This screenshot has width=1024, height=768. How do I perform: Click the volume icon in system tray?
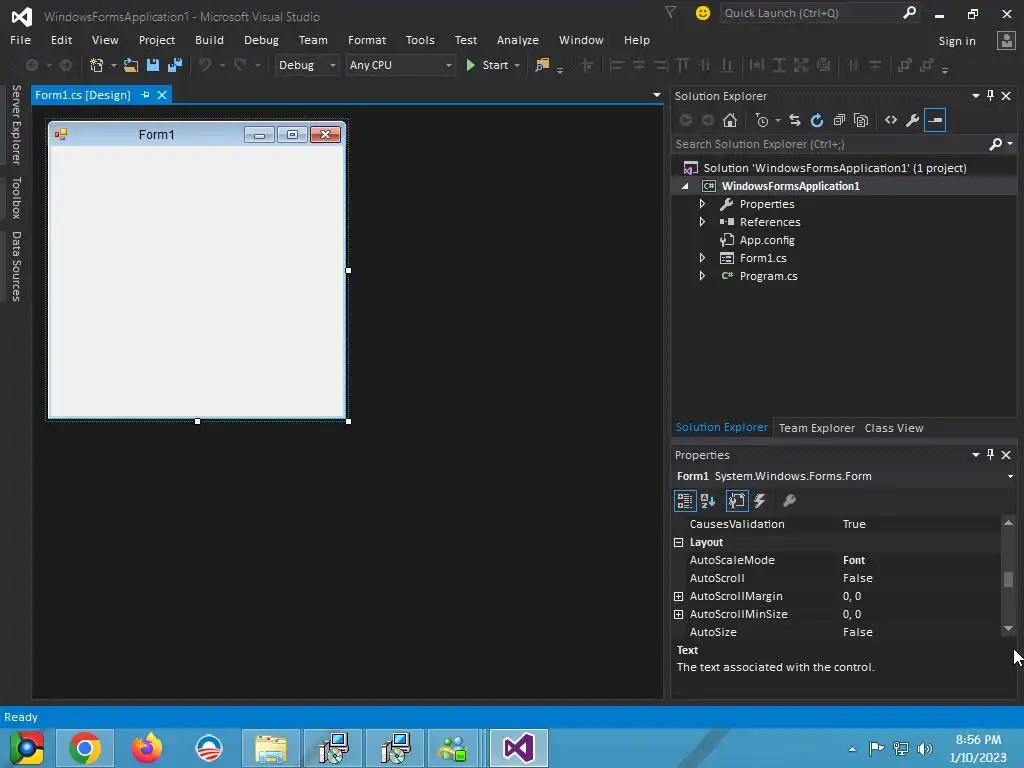click(x=924, y=748)
